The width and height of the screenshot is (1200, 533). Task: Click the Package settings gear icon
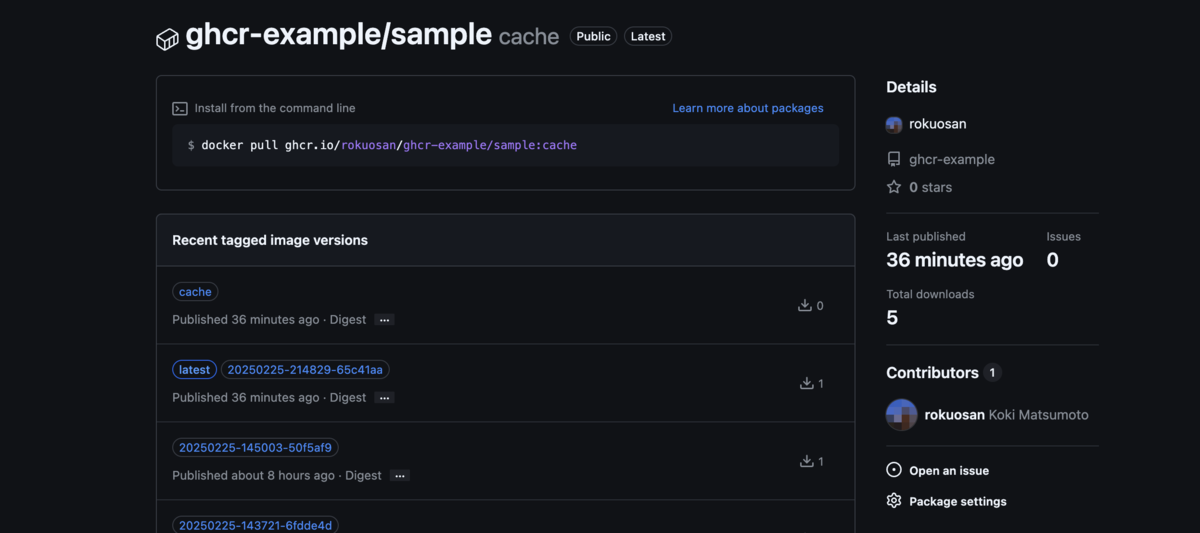894,501
